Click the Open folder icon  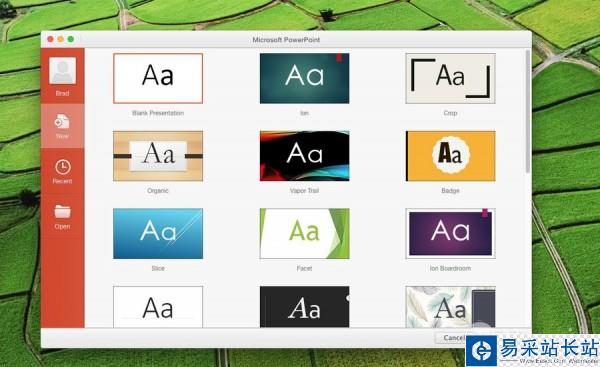coord(62,212)
